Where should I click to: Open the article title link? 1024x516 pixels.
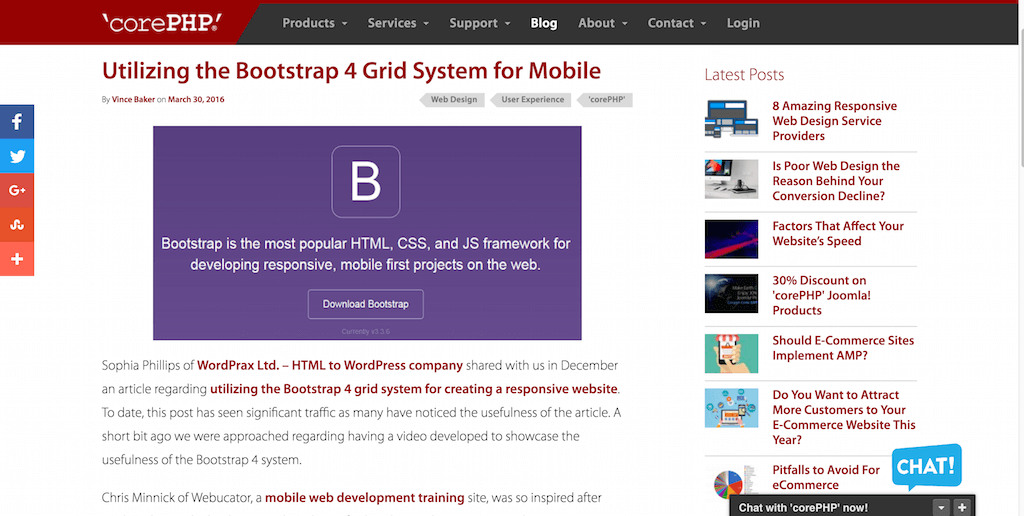pyautogui.click(x=351, y=71)
